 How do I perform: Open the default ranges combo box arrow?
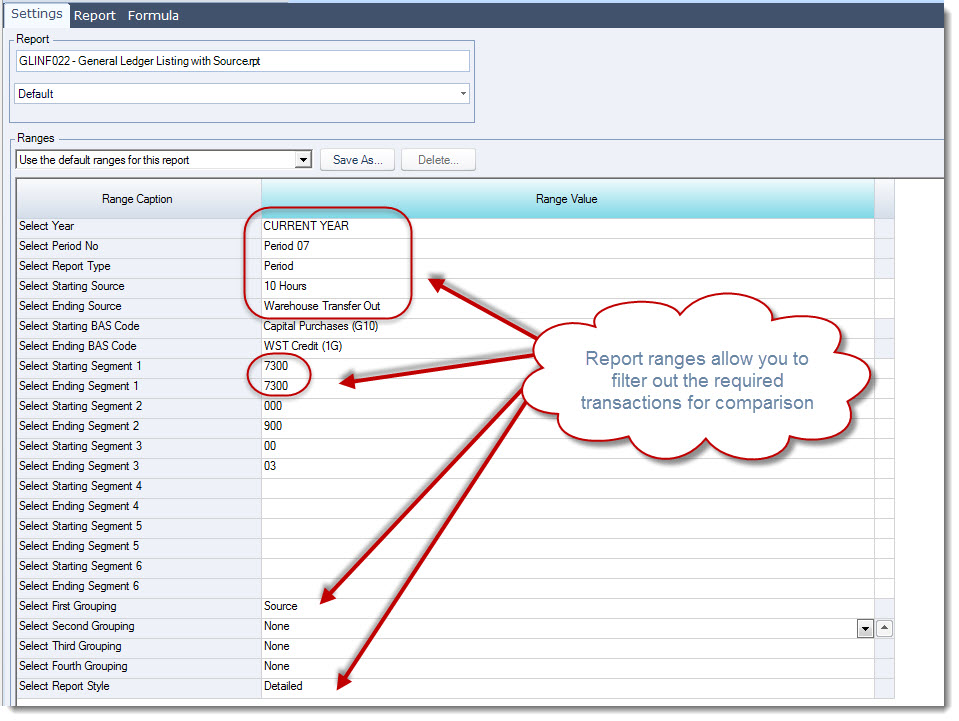[303, 160]
